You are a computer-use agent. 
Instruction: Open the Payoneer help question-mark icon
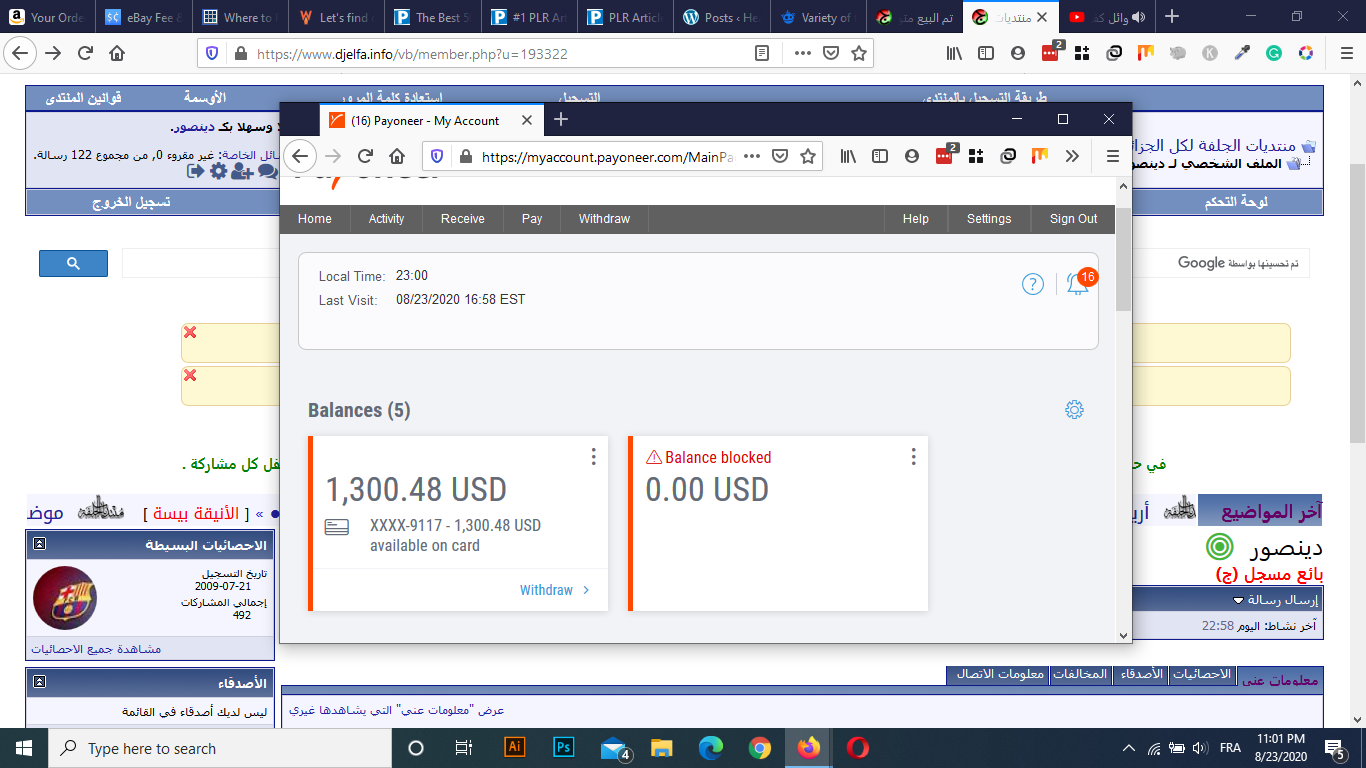click(1033, 284)
